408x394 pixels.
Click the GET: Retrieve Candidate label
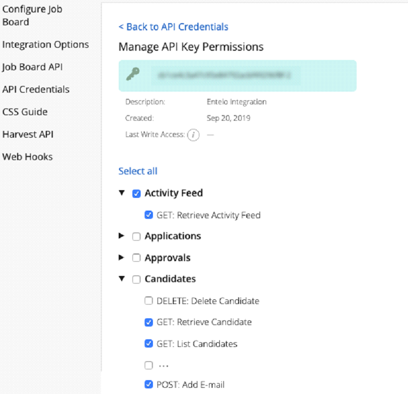tap(204, 322)
